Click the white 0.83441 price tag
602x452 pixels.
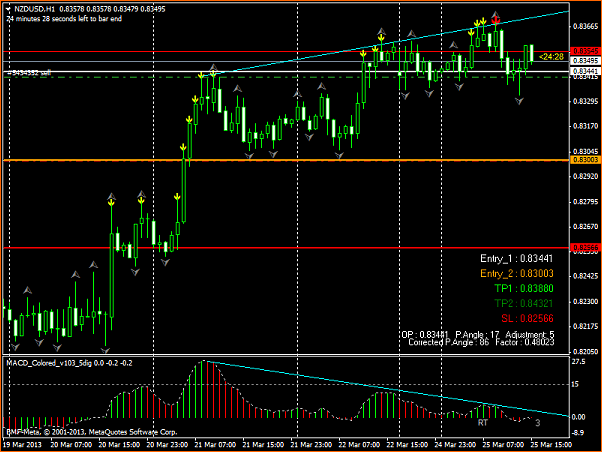click(x=585, y=71)
